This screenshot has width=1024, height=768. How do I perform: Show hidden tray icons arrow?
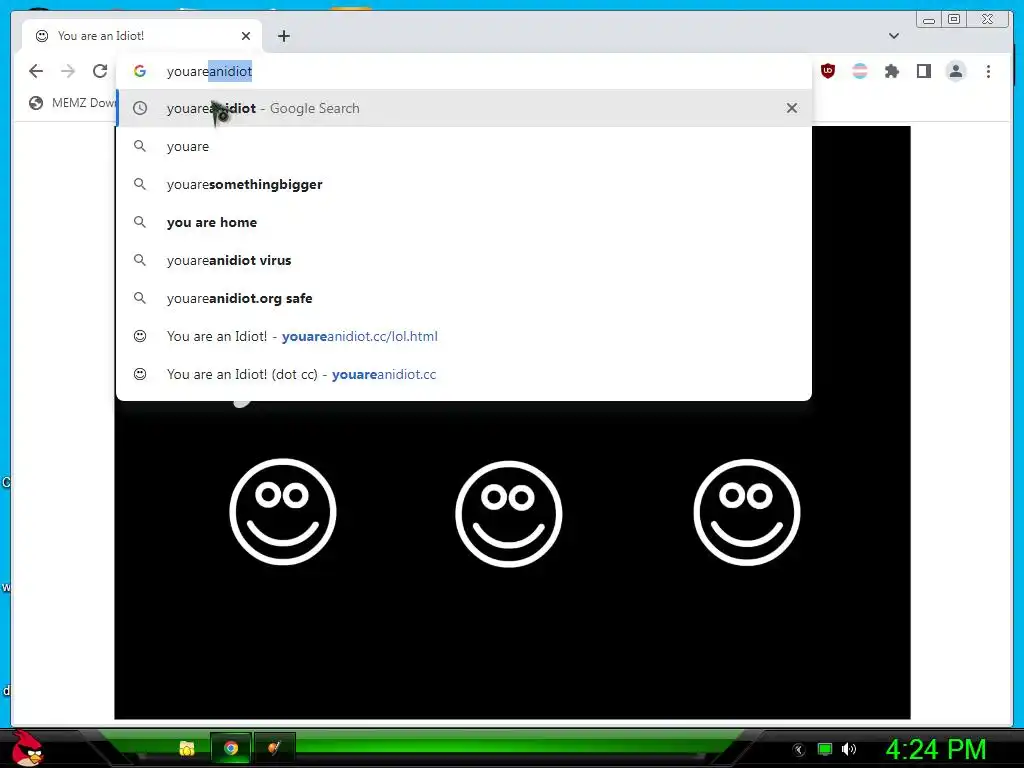pos(798,750)
